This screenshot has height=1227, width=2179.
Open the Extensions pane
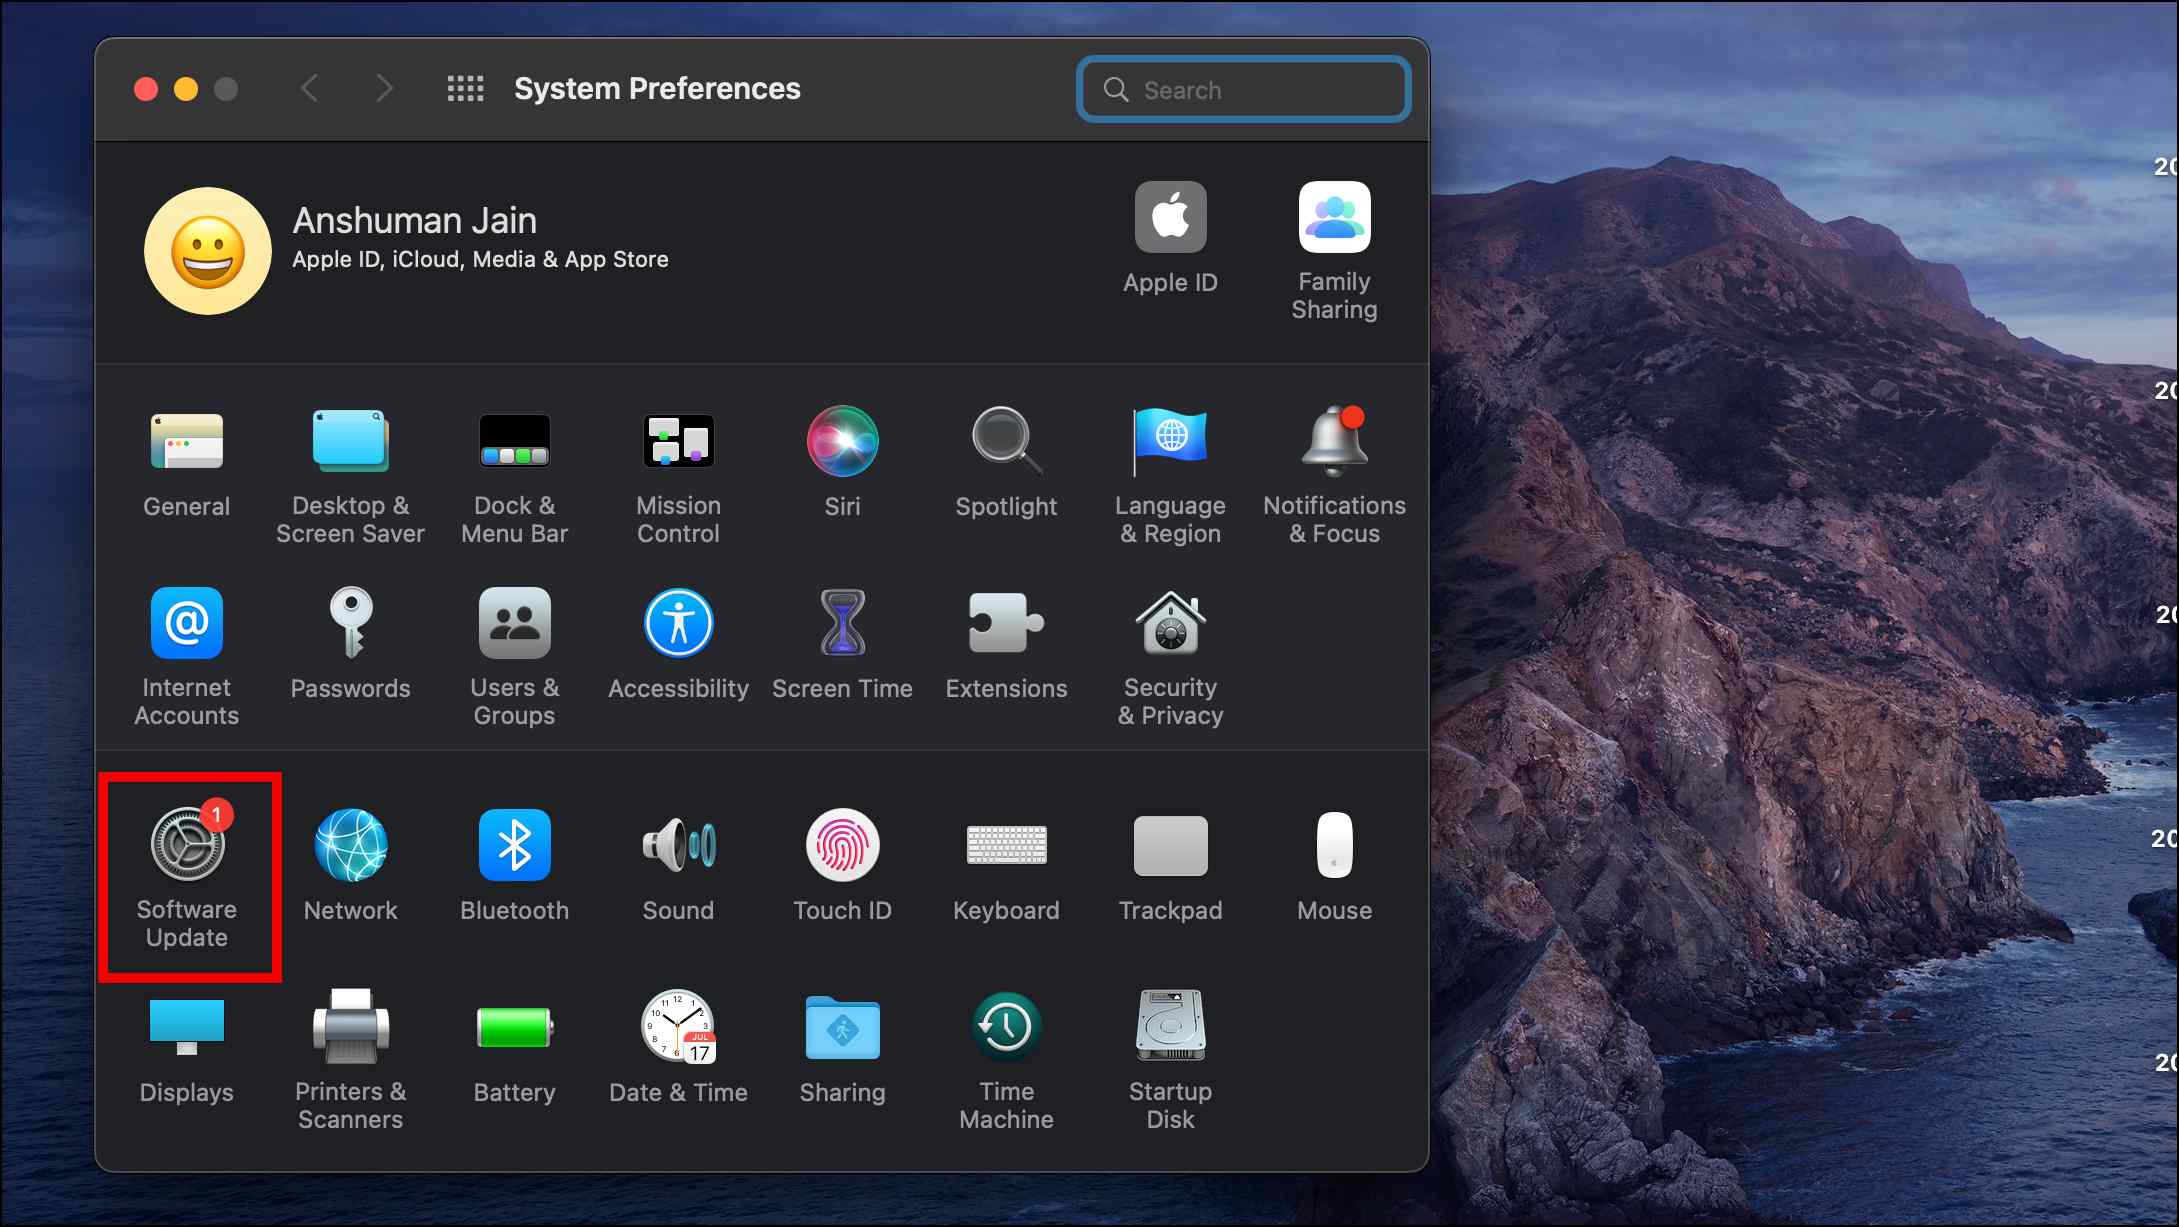(1006, 645)
